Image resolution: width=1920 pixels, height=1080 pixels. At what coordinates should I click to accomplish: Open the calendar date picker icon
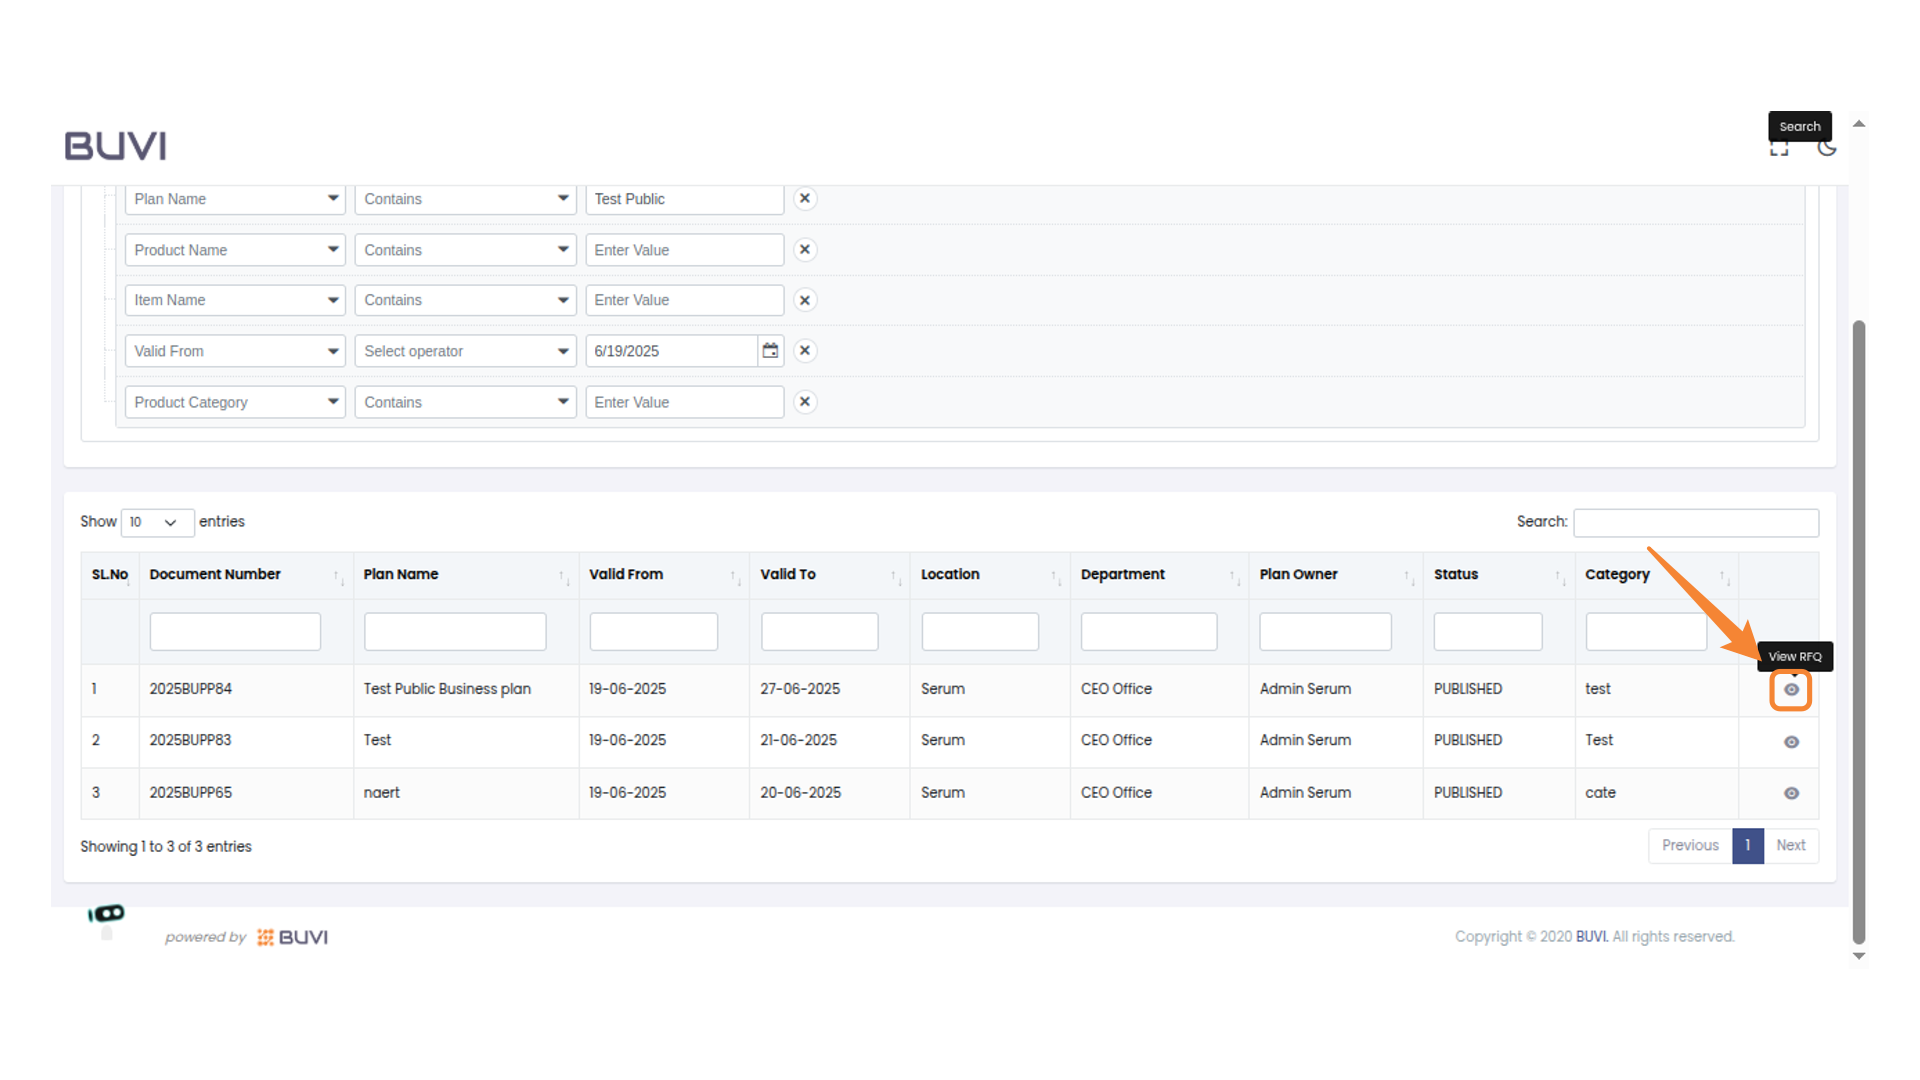pos(770,351)
